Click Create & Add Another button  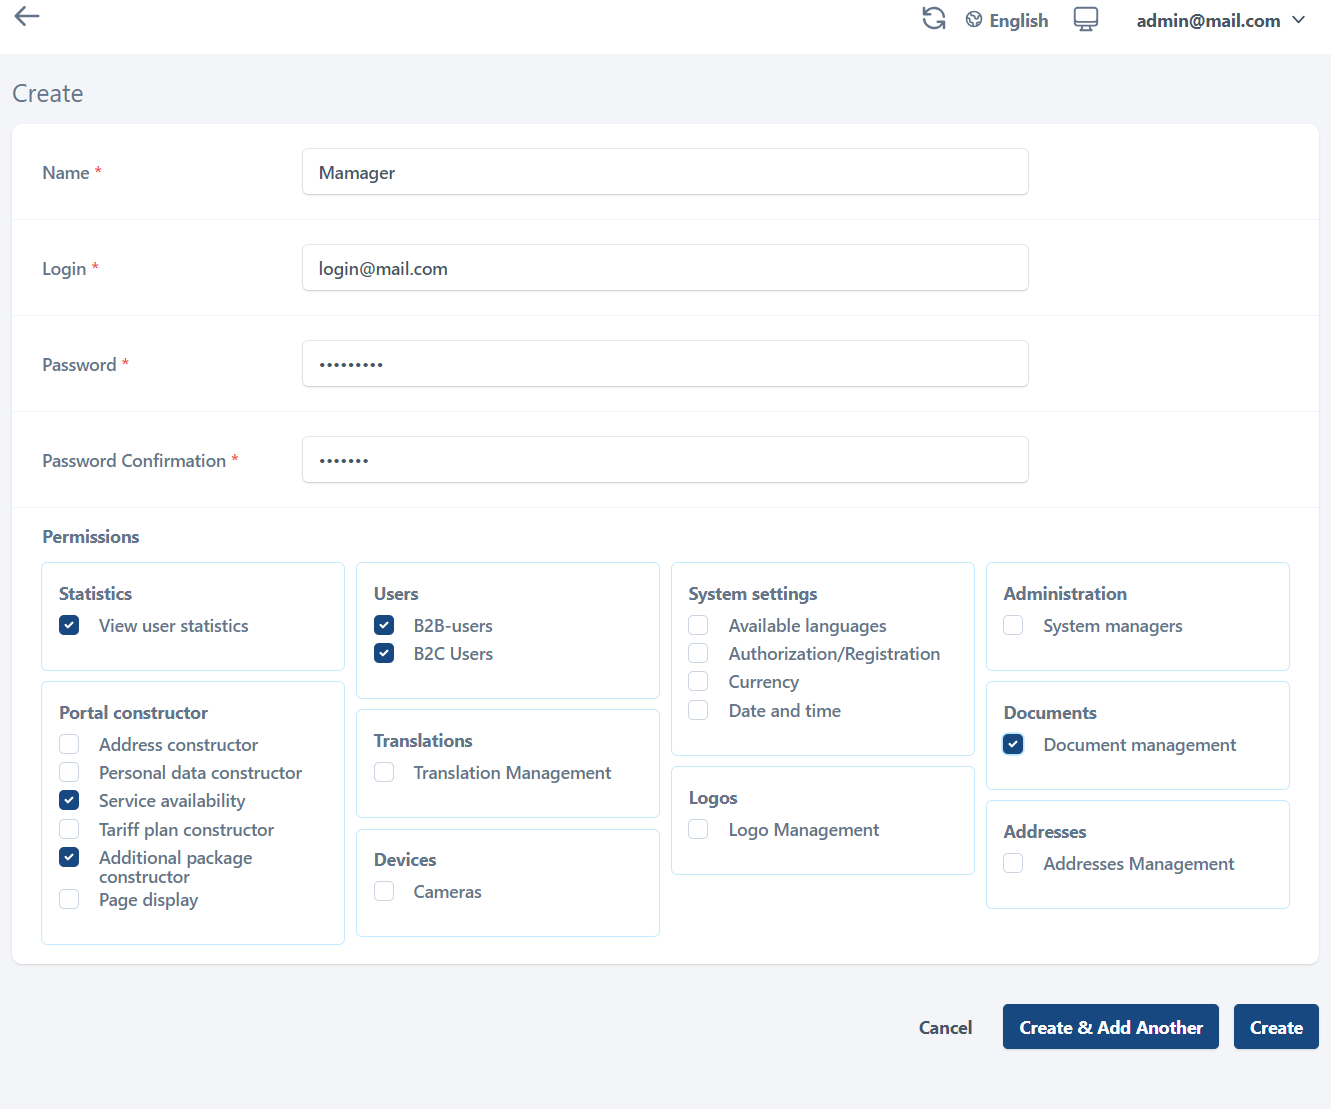[x=1110, y=1027]
